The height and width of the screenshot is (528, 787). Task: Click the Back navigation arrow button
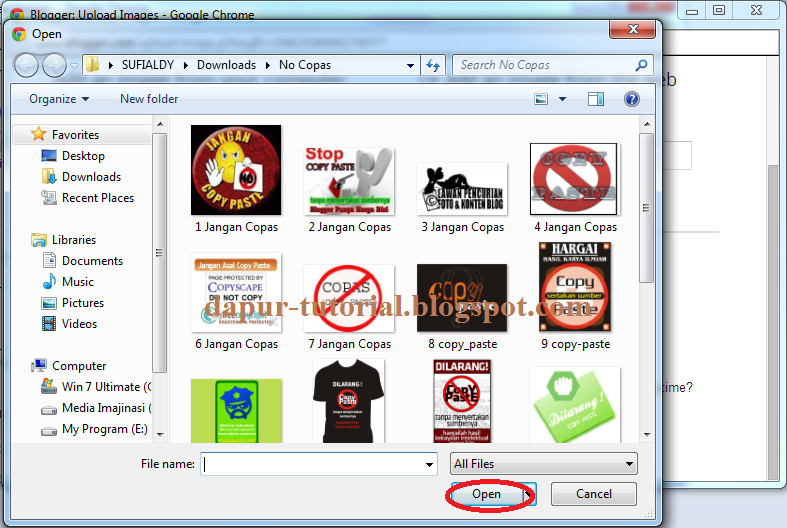(26, 65)
